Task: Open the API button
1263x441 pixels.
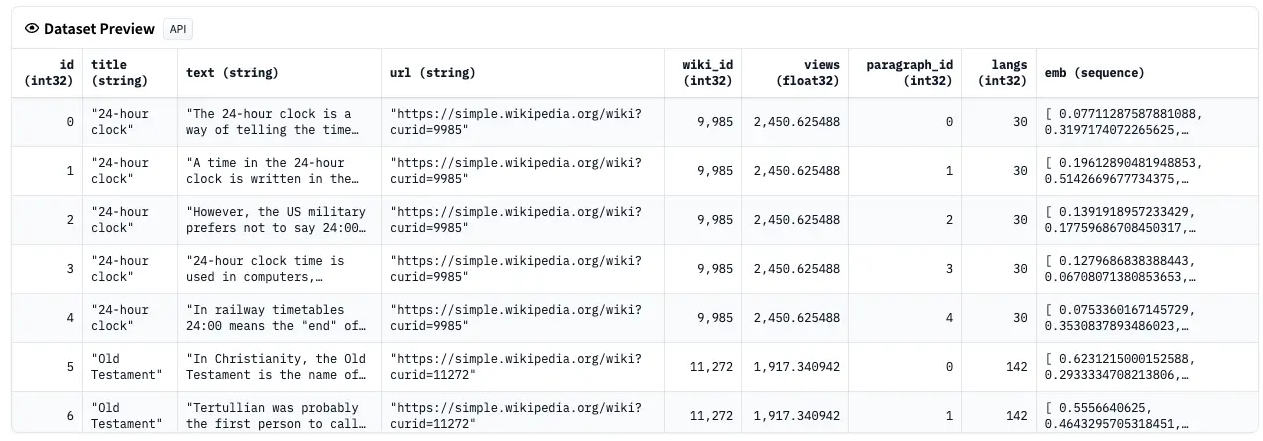Action: tap(178, 29)
